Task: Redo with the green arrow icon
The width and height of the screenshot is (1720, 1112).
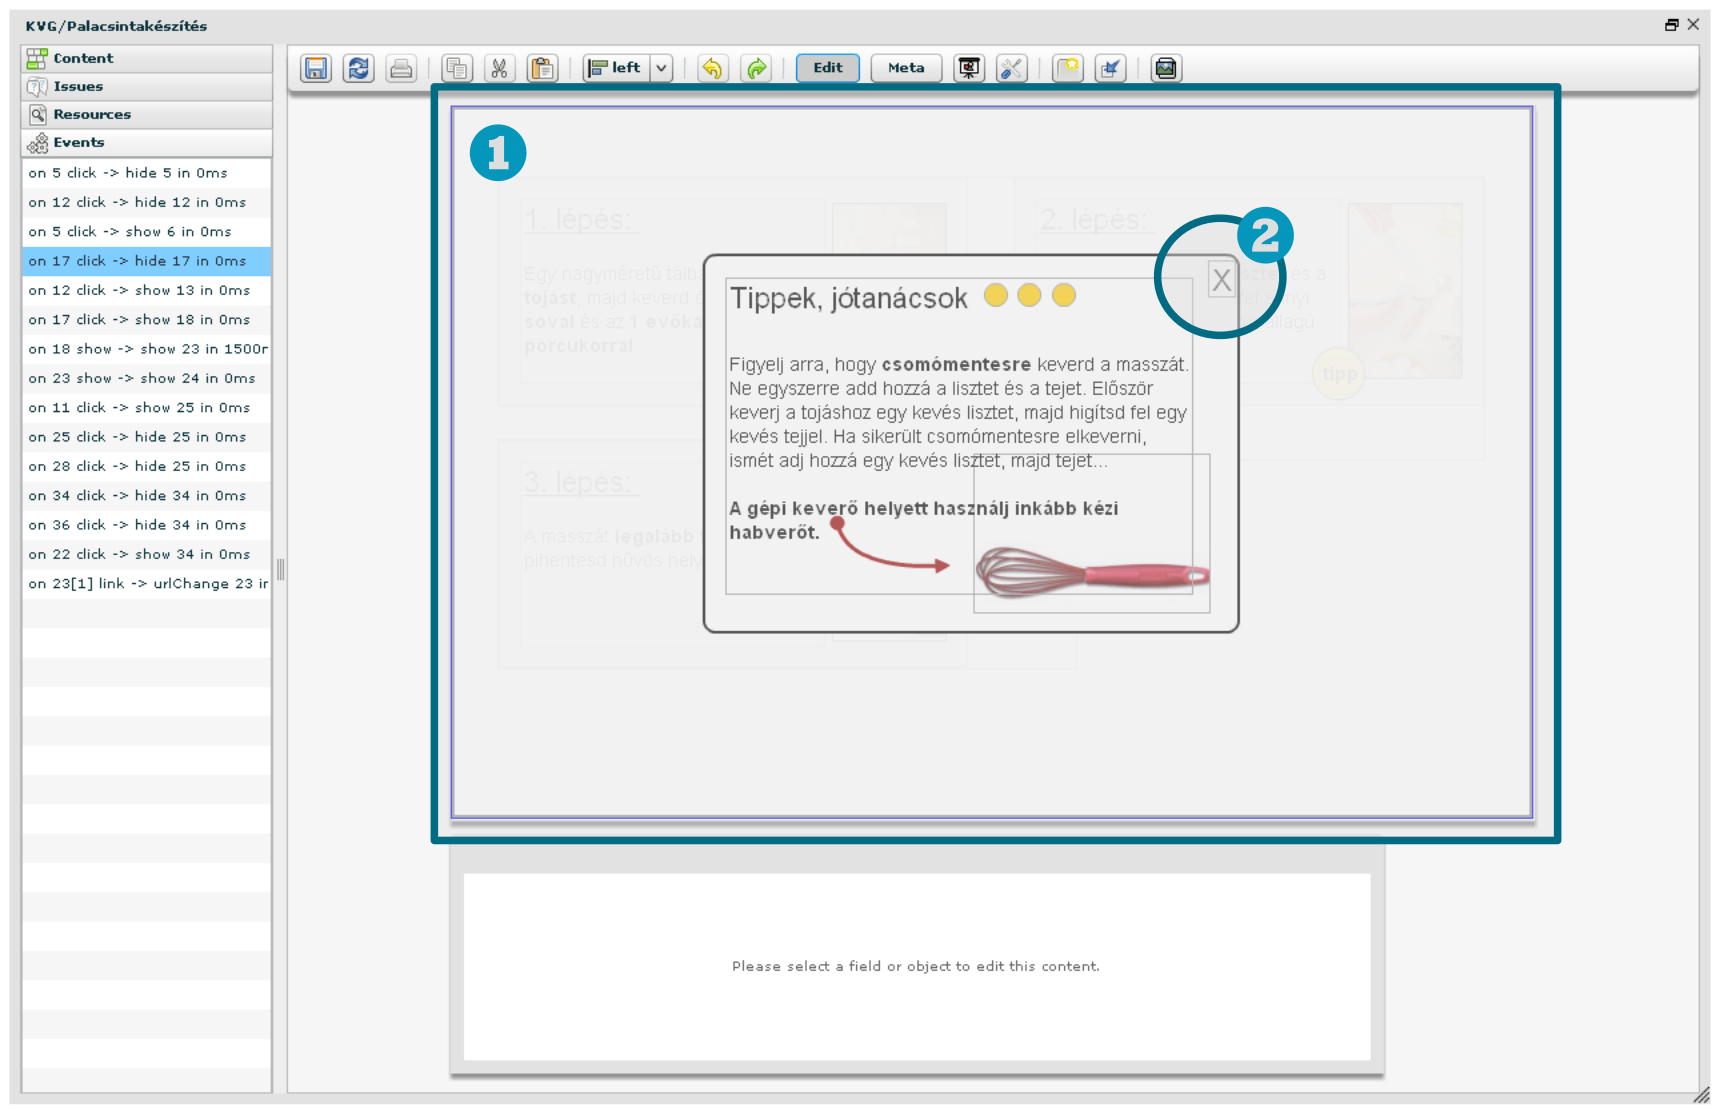Action: (x=756, y=68)
